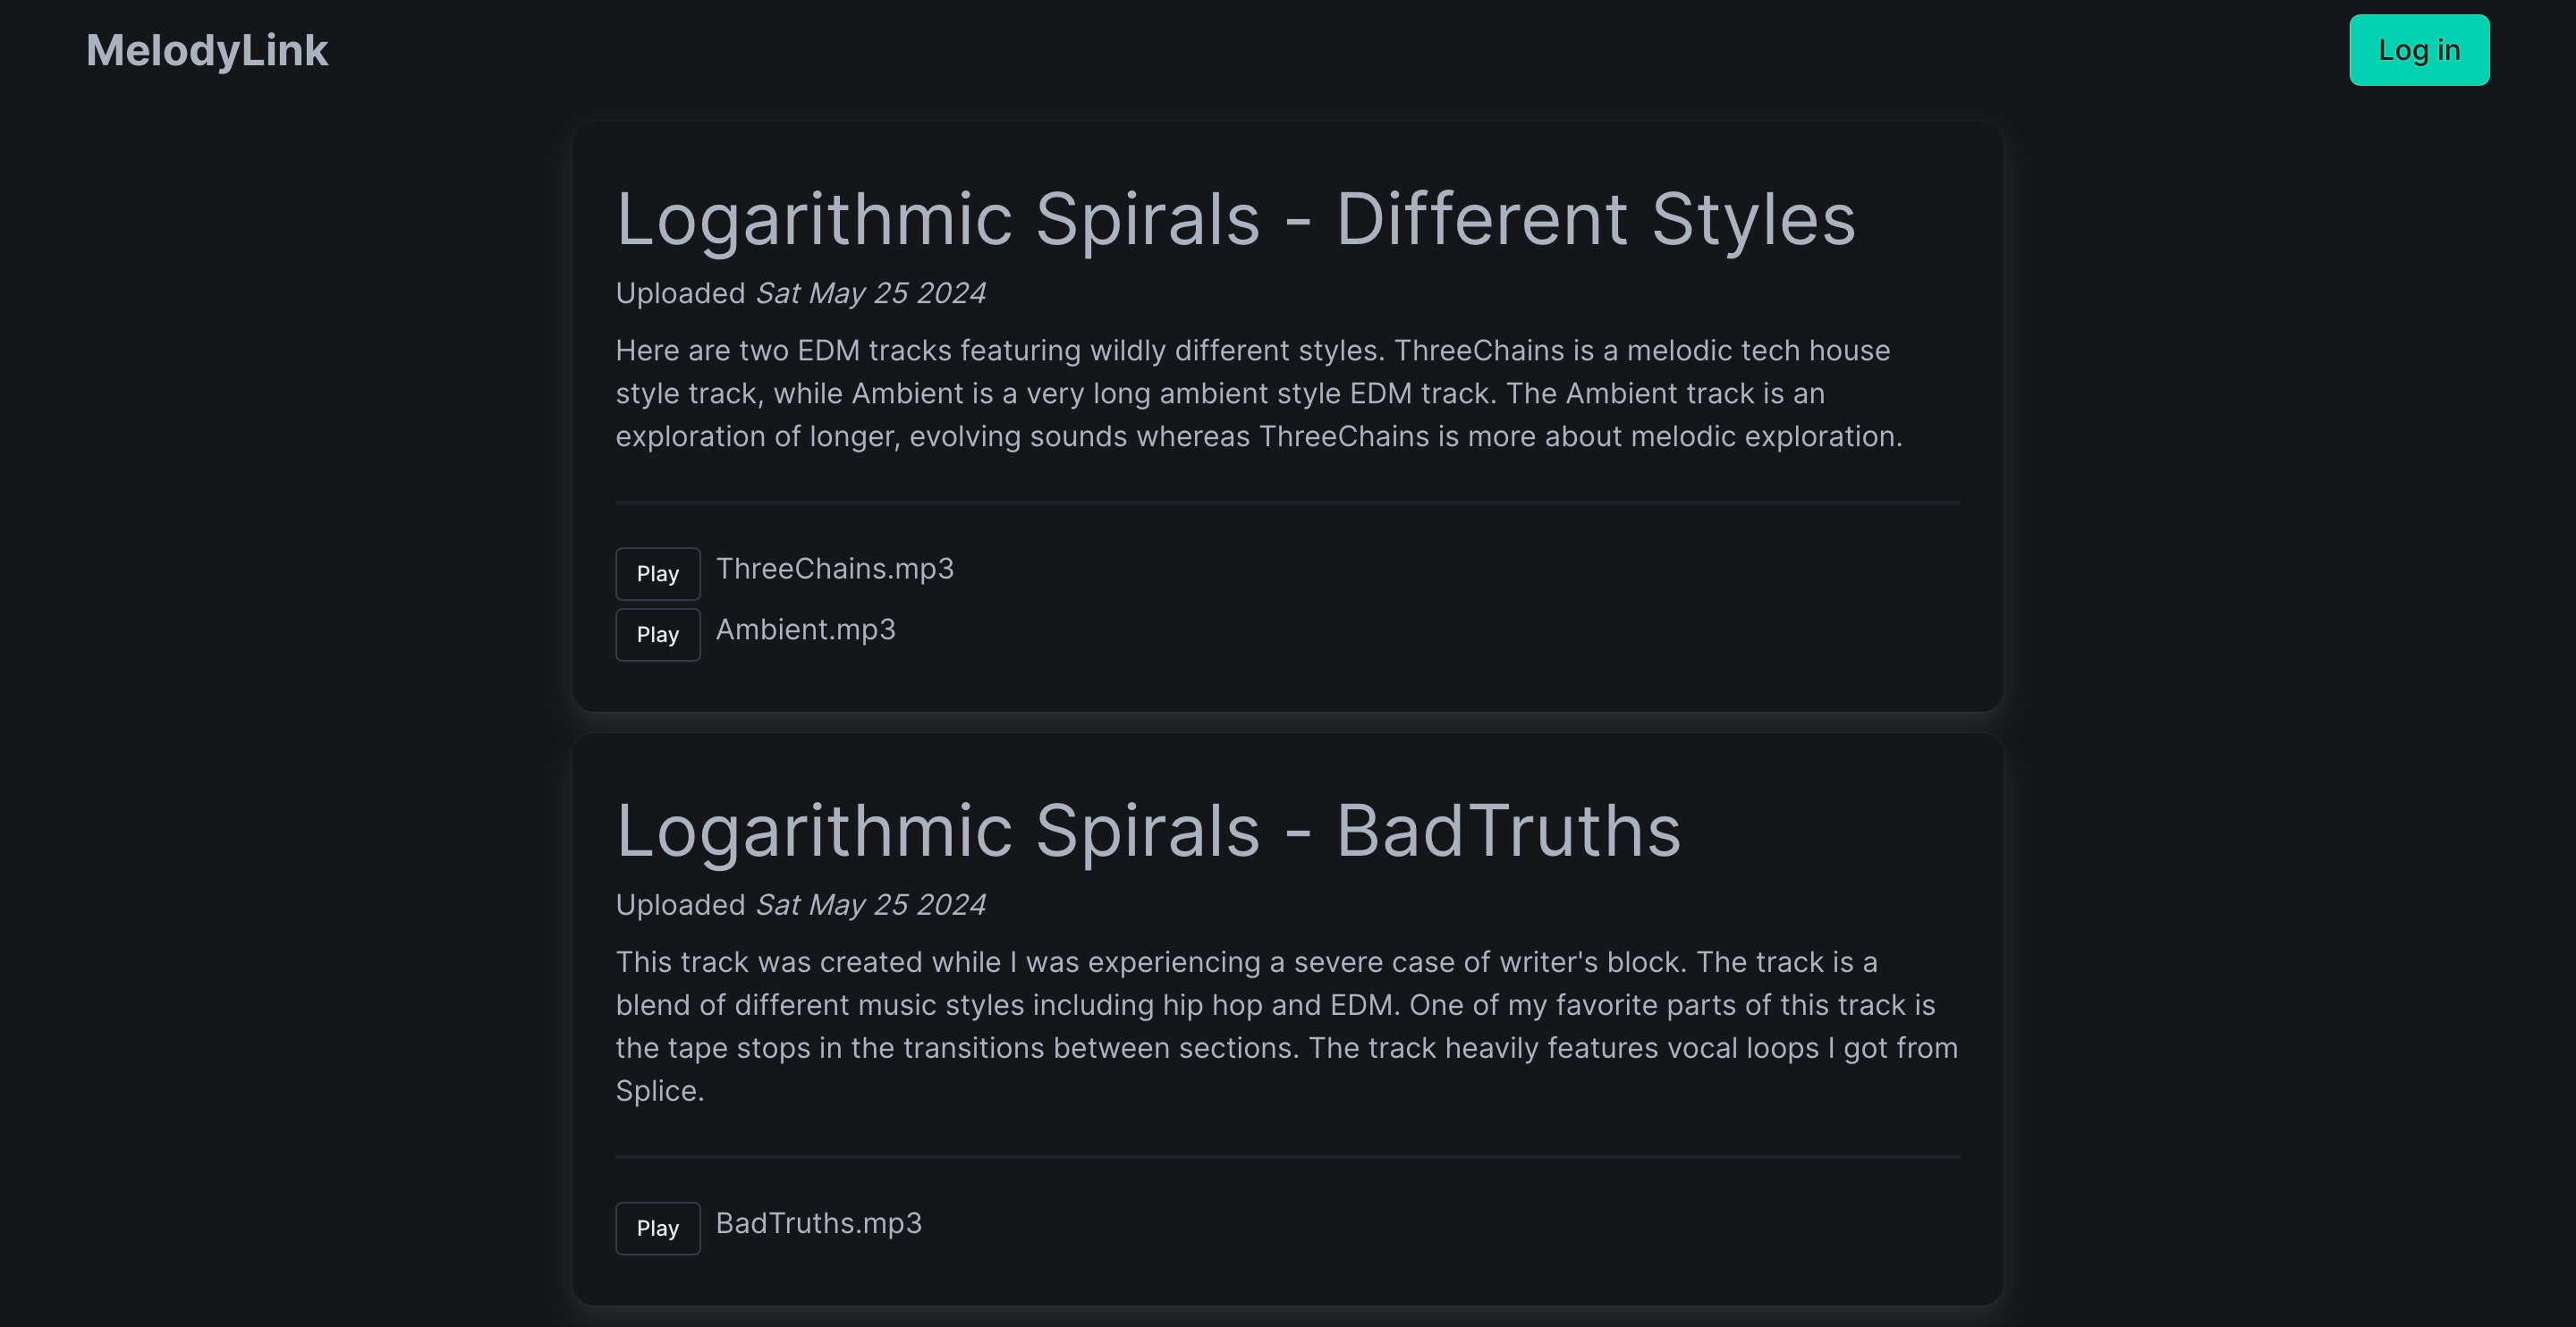Click the 'exploration of longer, evolving sounds' line
The image size is (2576, 1327).
point(1258,437)
